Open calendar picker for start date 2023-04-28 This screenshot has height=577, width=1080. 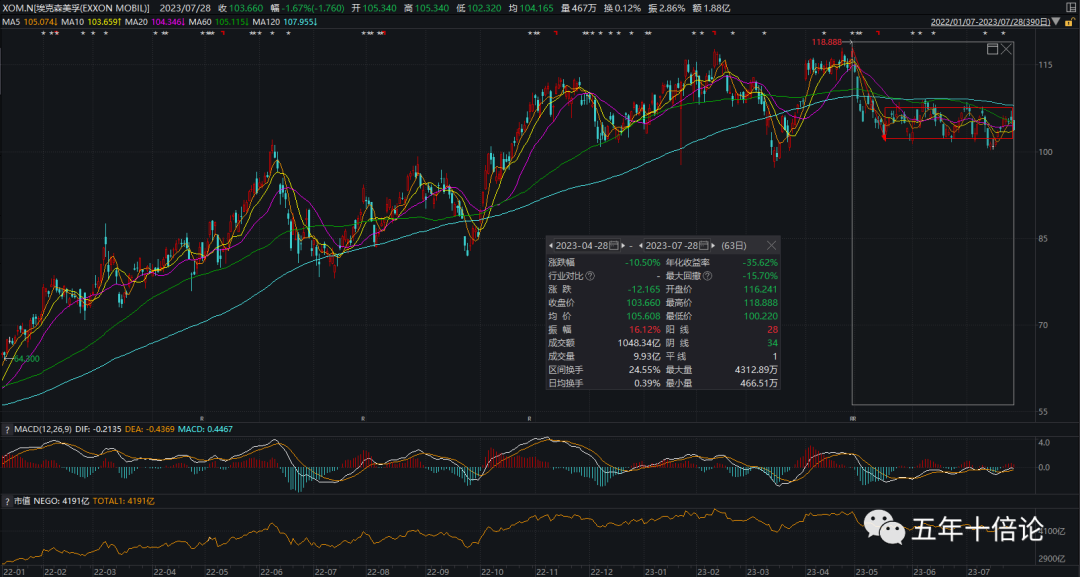[615, 245]
